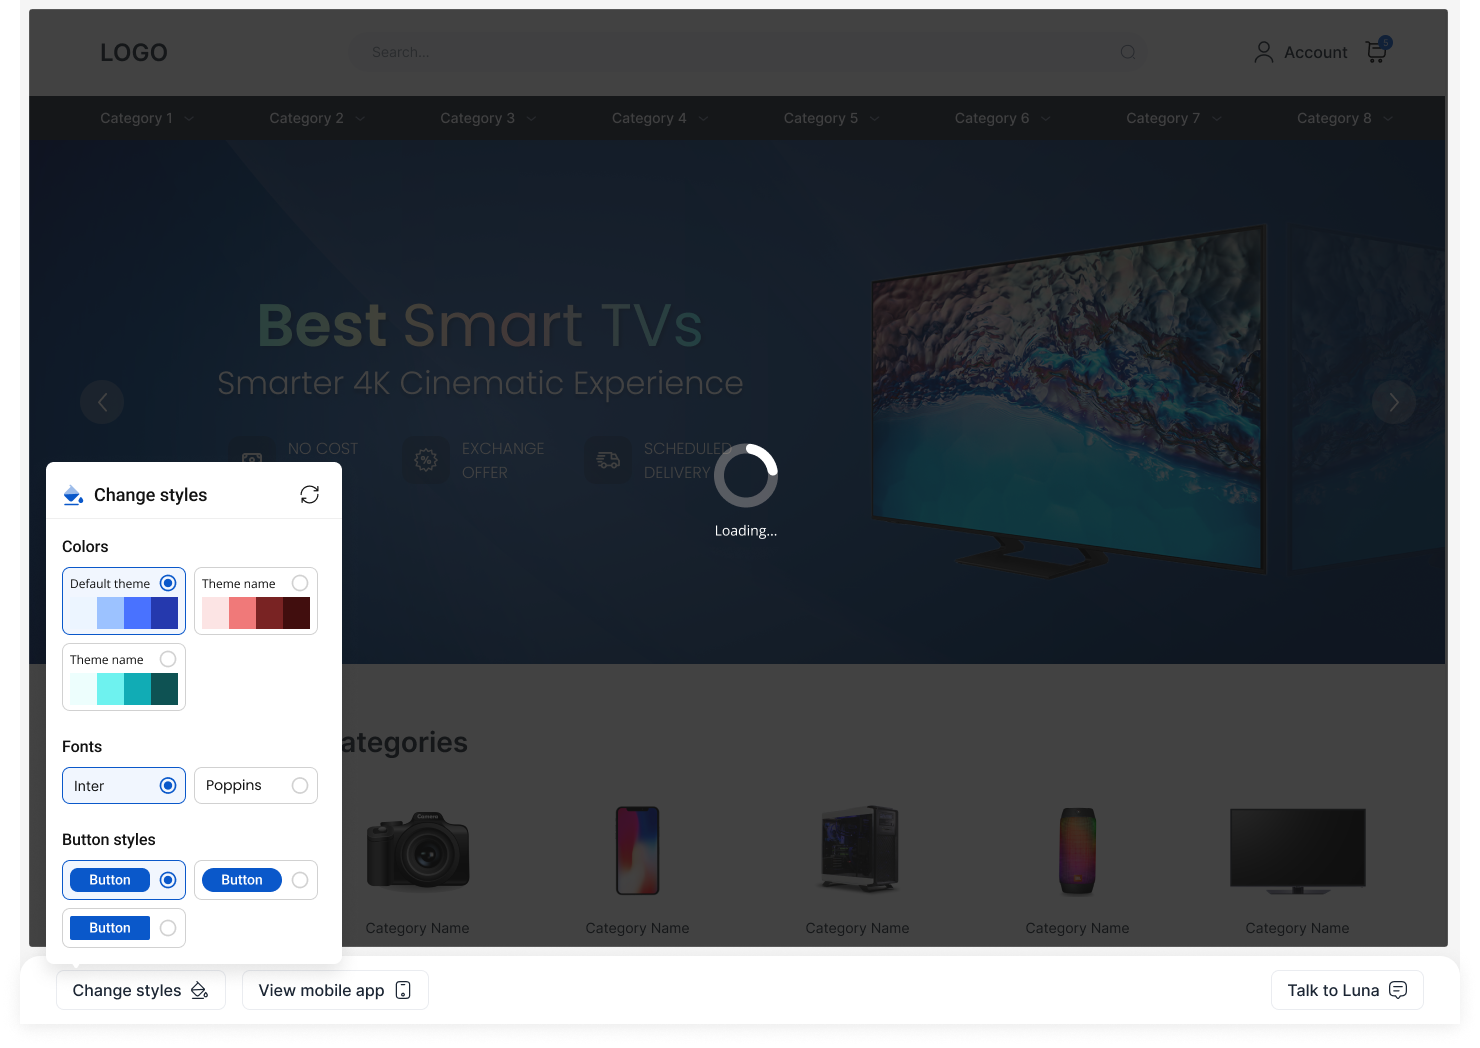The width and height of the screenshot is (1480, 1048).
Task: Click inside the Search input field
Action: [748, 52]
